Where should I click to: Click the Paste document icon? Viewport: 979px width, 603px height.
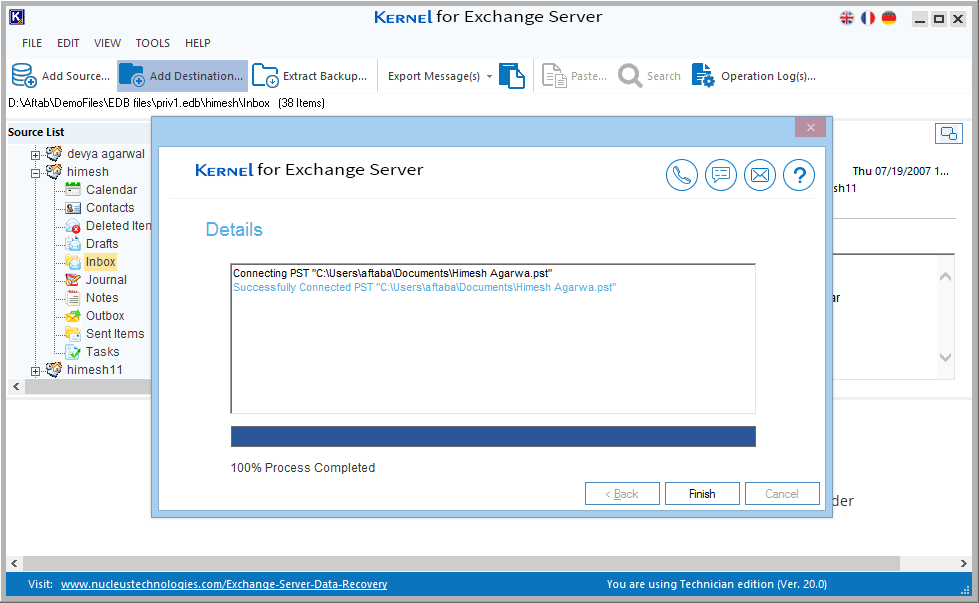click(x=554, y=76)
